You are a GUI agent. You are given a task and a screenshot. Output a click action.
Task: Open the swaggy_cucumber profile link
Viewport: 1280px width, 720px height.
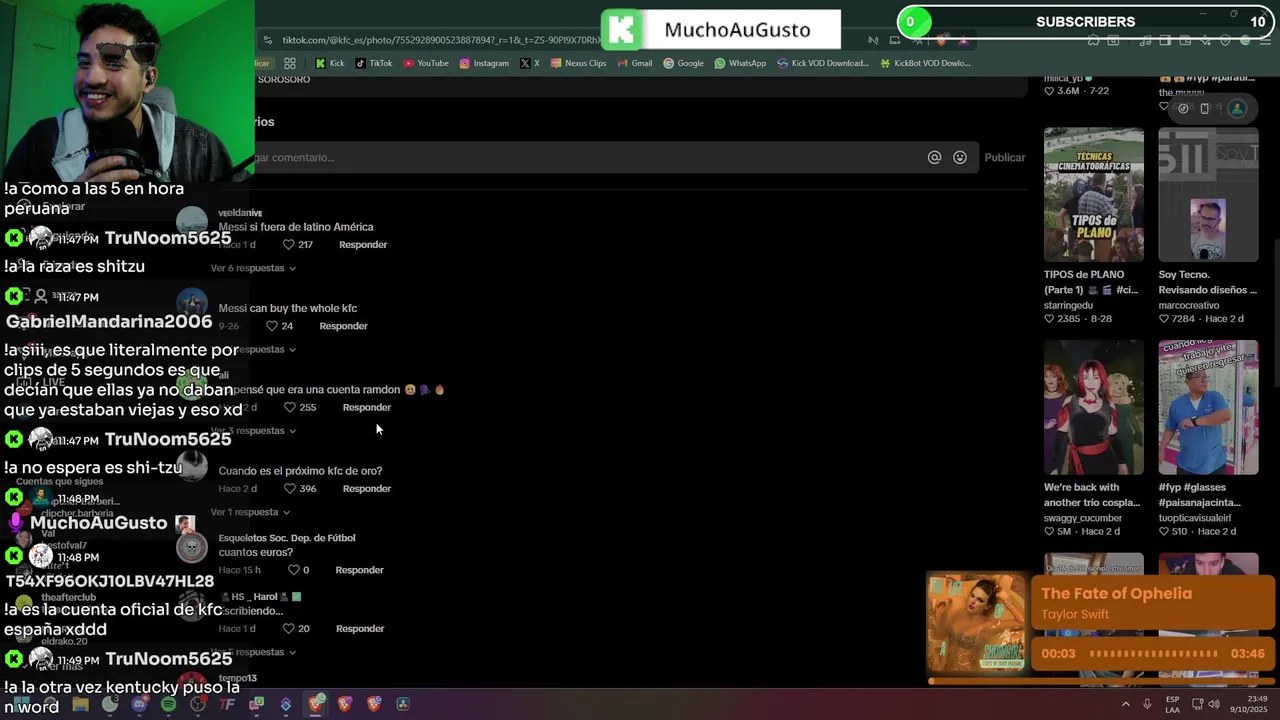1083,518
